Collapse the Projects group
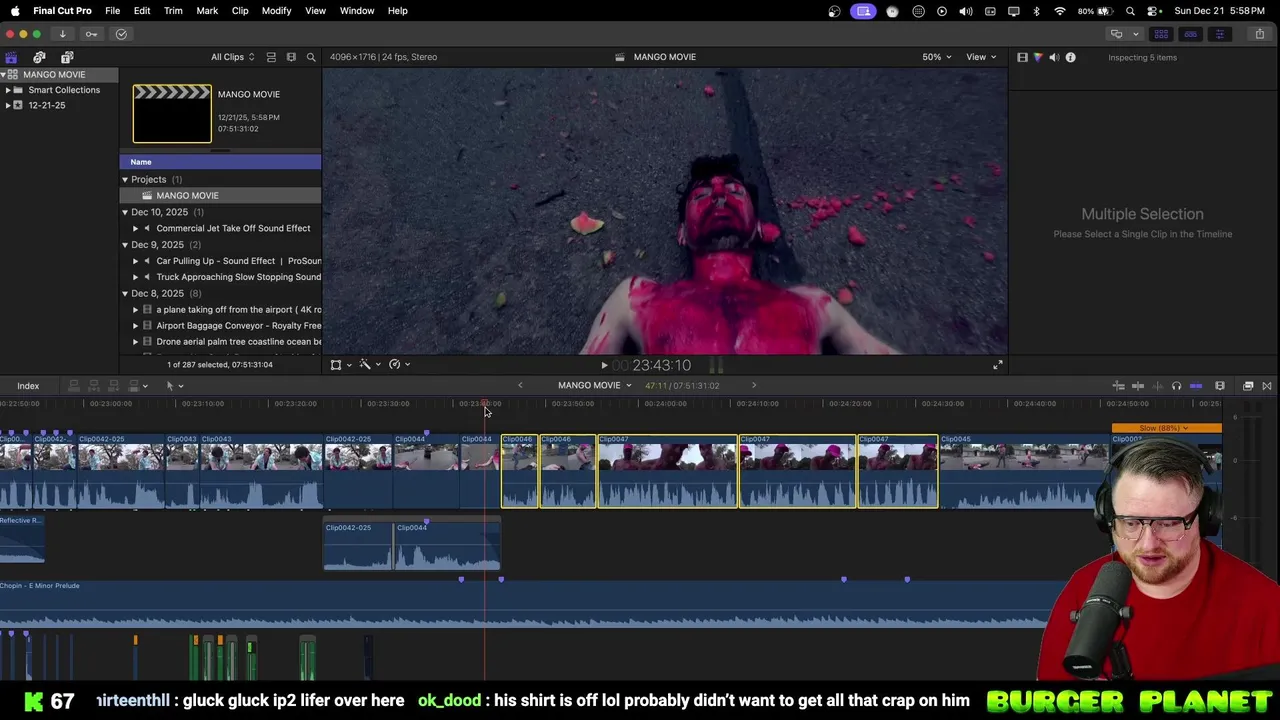1280x720 pixels. (x=125, y=179)
